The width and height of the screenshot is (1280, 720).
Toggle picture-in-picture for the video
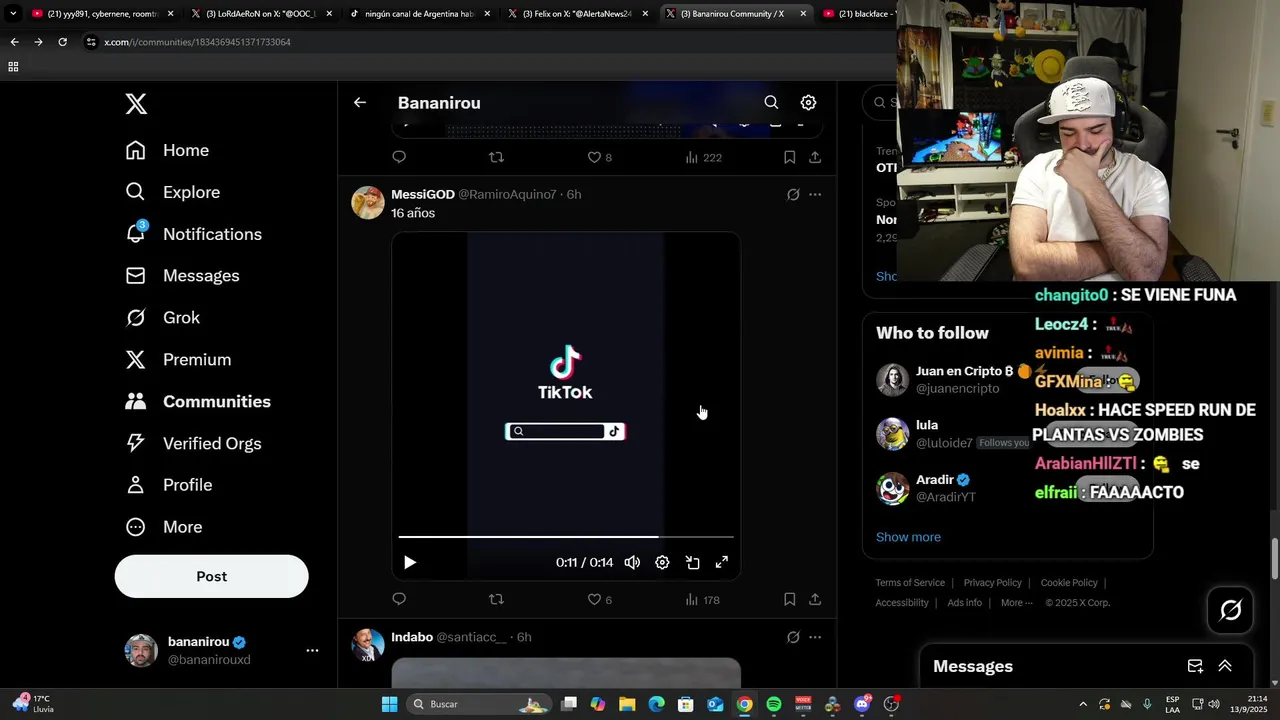[x=692, y=562]
